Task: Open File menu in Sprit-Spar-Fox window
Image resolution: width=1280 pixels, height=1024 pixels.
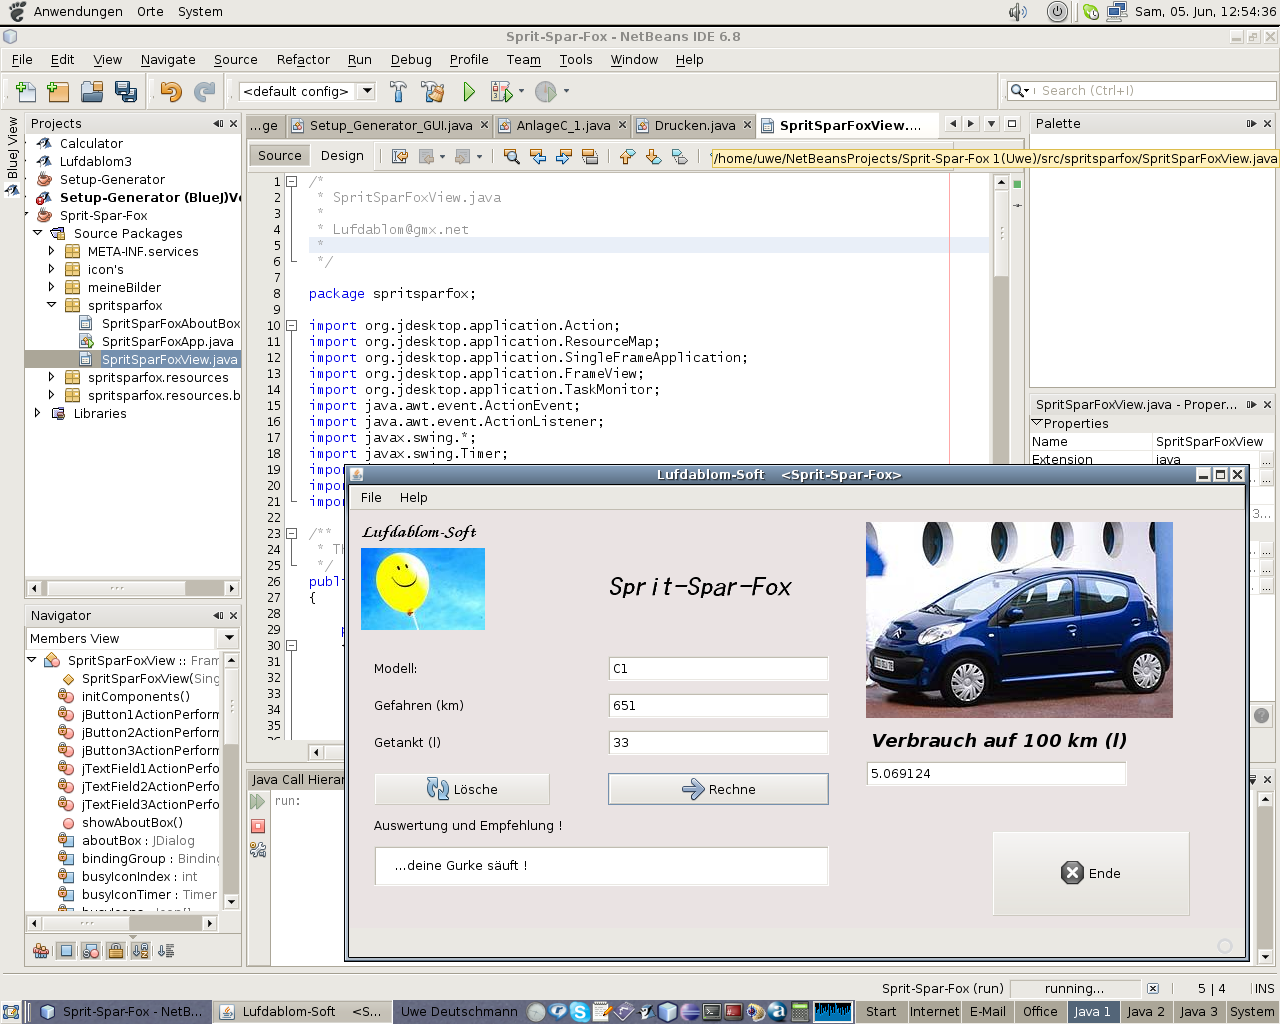Action: pyautogui.click(x=371, y=497)
